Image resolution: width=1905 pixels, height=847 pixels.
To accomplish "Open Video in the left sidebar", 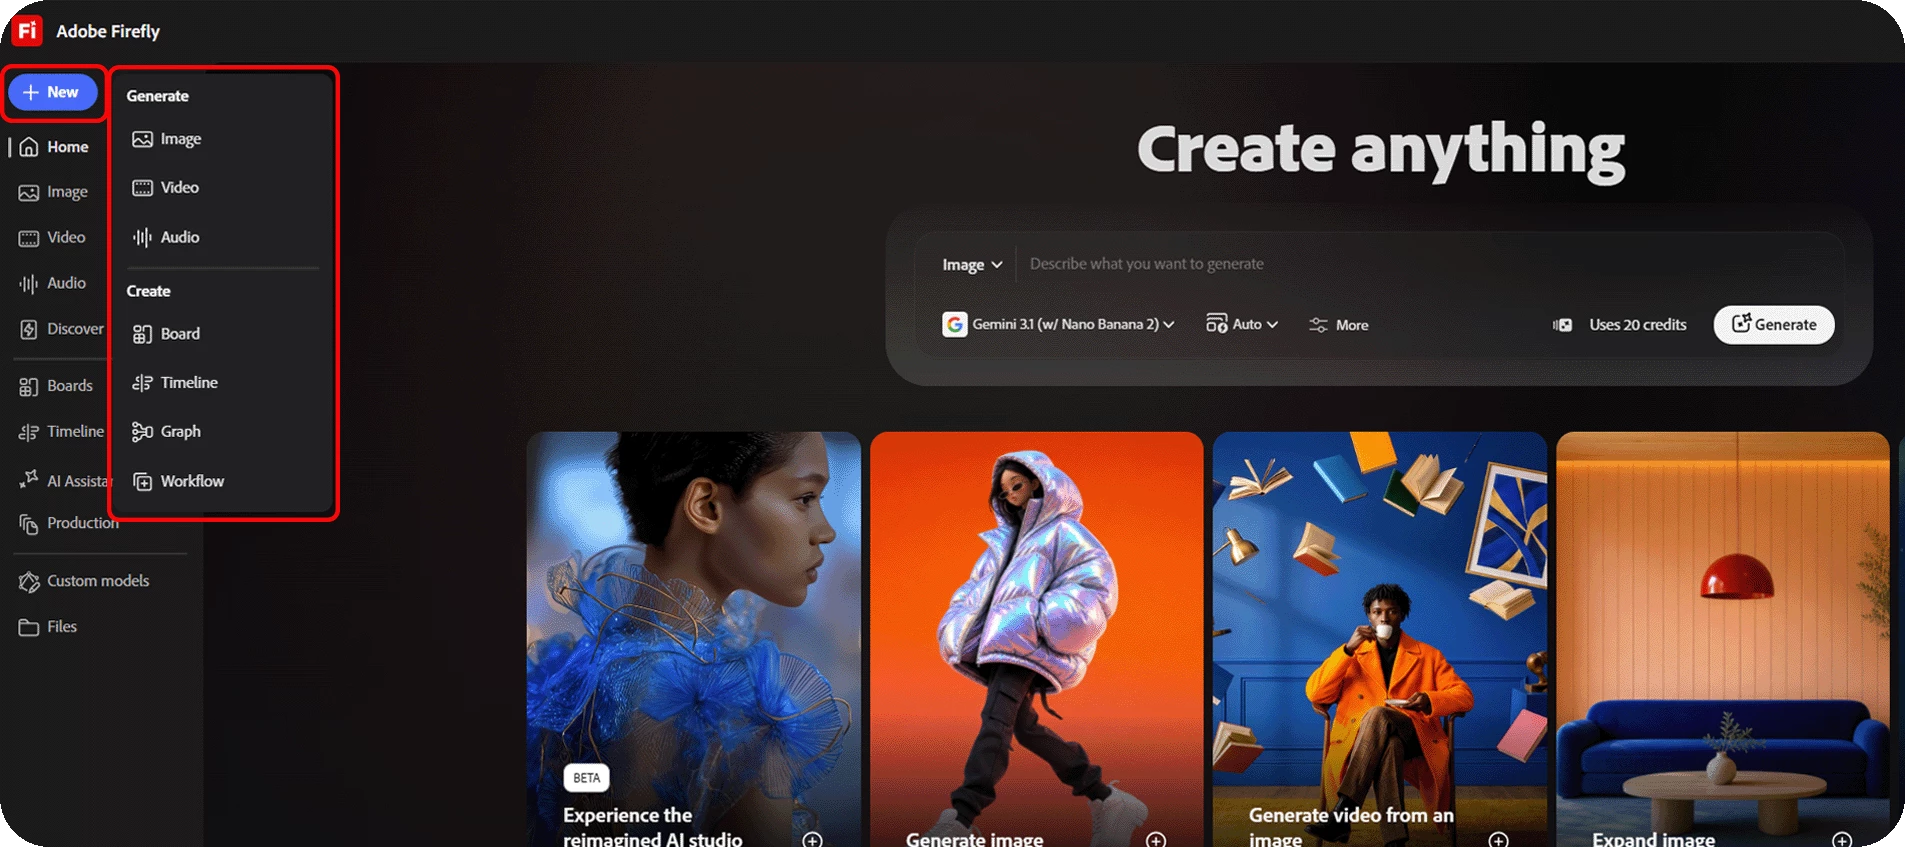I will pos(53,238).
